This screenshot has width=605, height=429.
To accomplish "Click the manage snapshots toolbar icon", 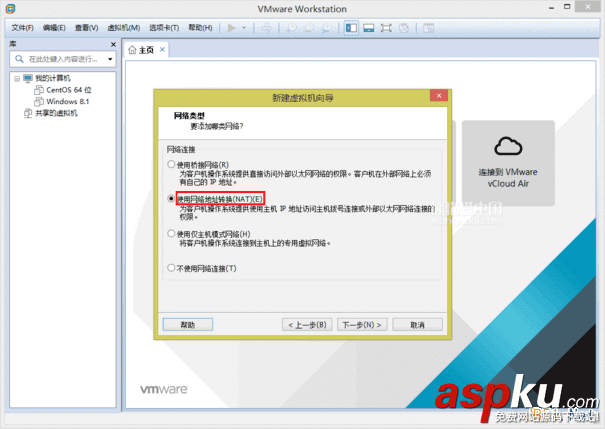I will tap(327, 28).
